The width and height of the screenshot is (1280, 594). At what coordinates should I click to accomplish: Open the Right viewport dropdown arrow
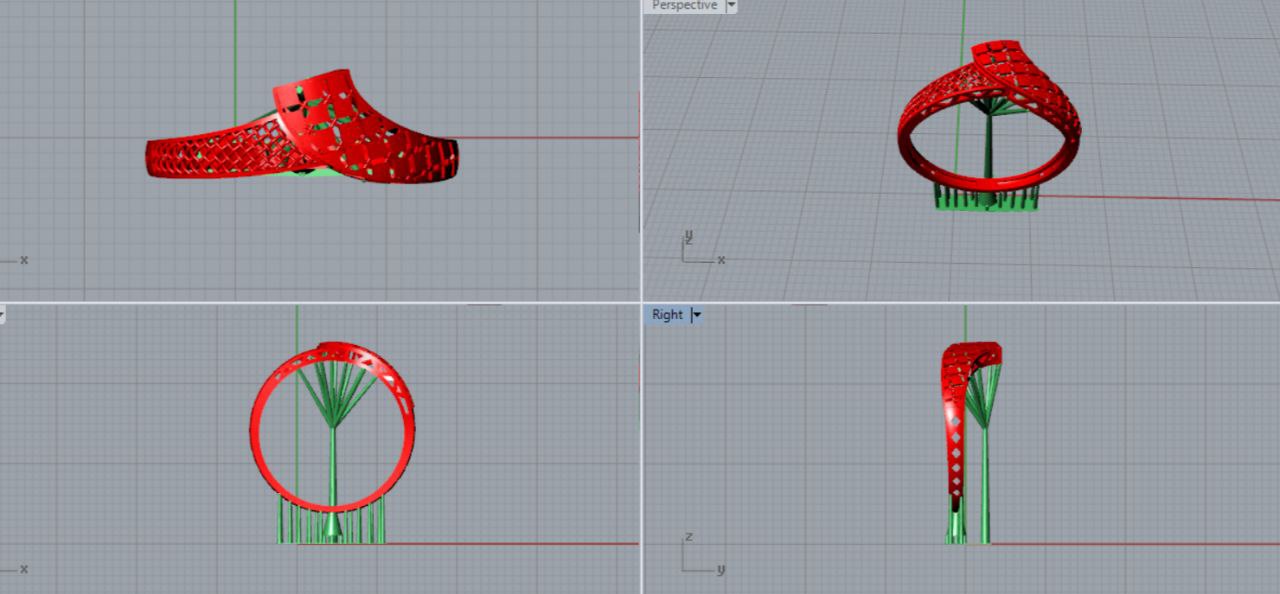pos(697,315)
